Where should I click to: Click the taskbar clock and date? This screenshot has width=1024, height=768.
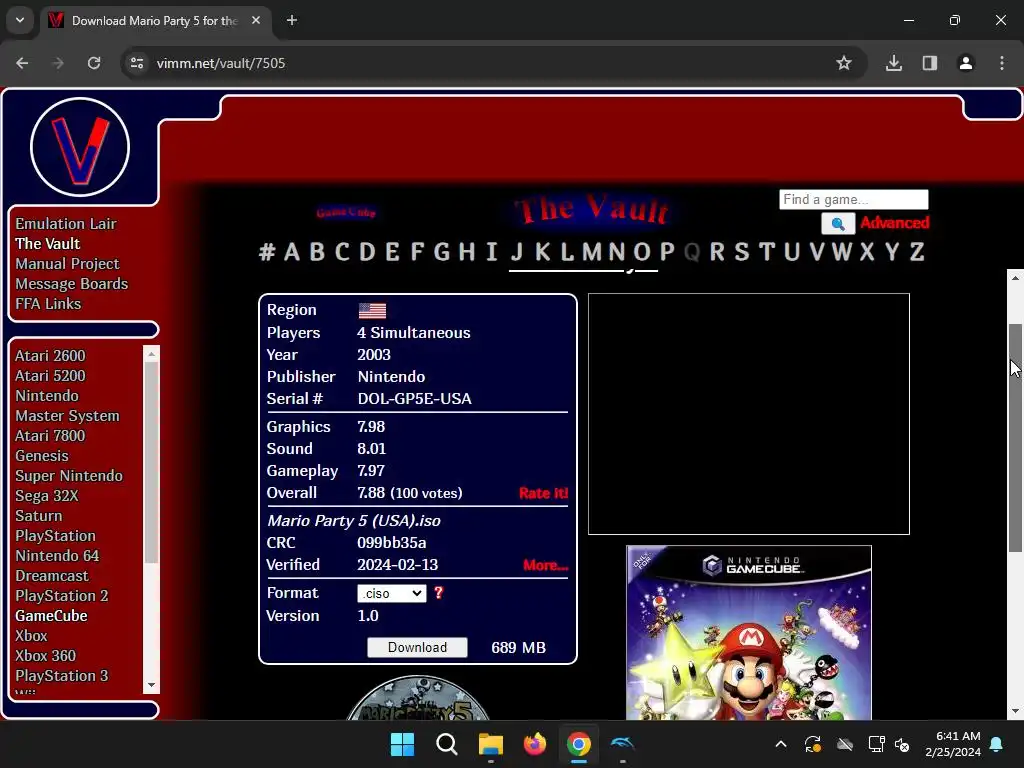tap(953, 744)
